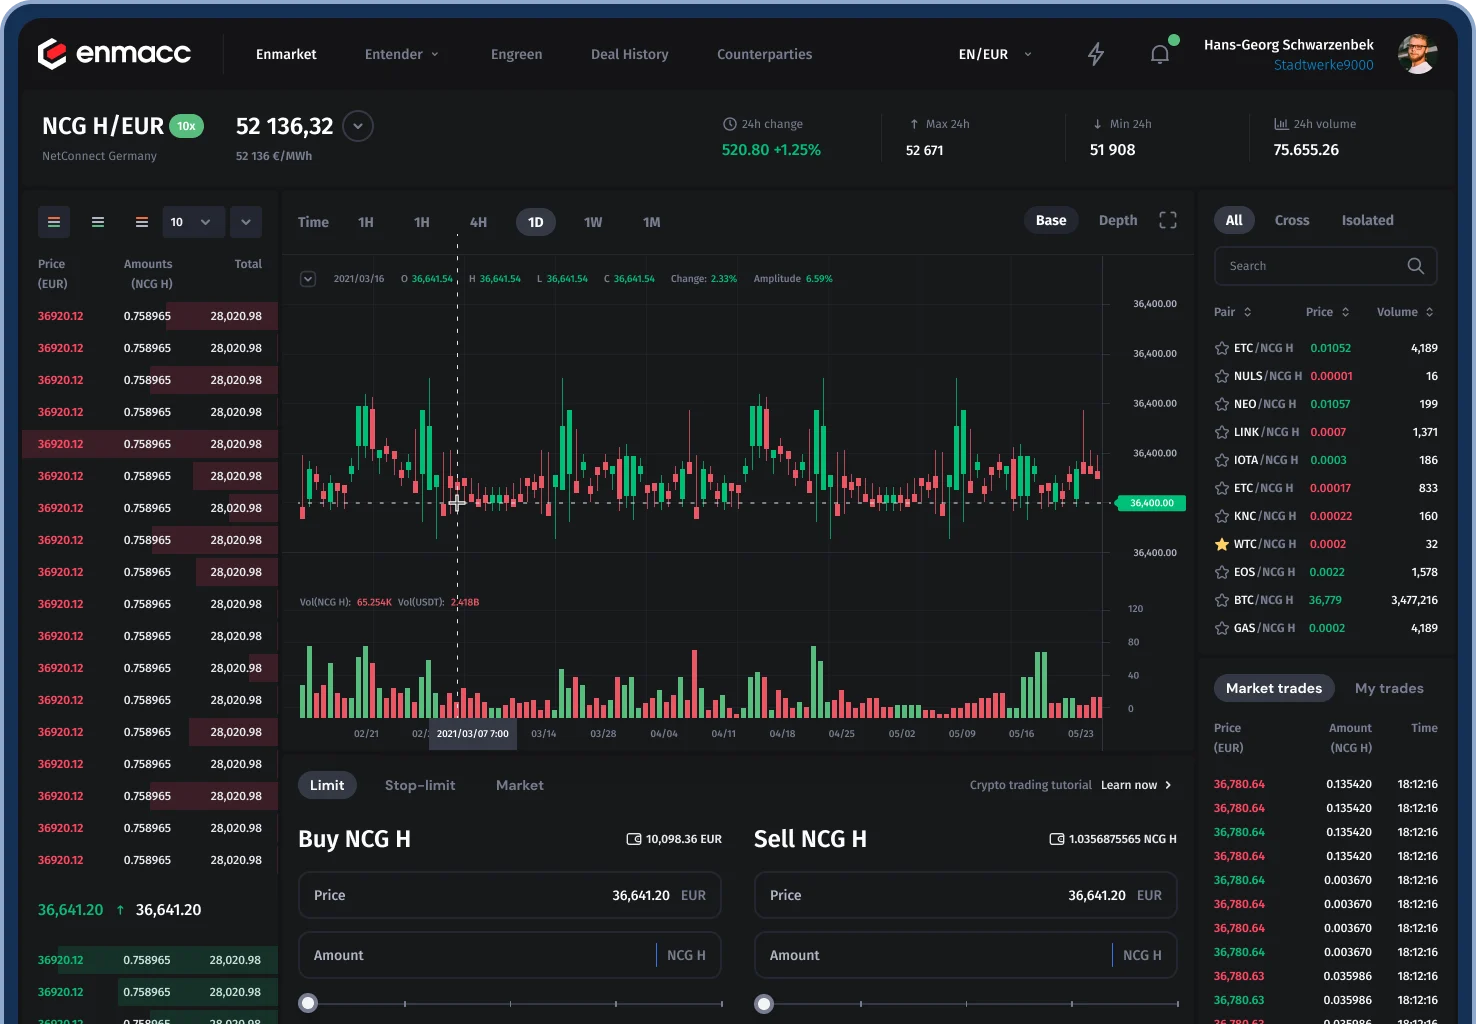Open the lightning bolt quick actions icon

(1096, 54)
